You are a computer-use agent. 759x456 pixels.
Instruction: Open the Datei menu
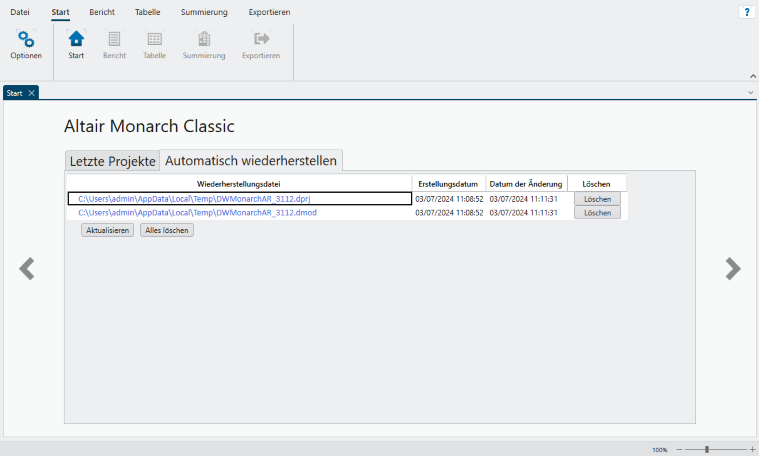[20, 12]
